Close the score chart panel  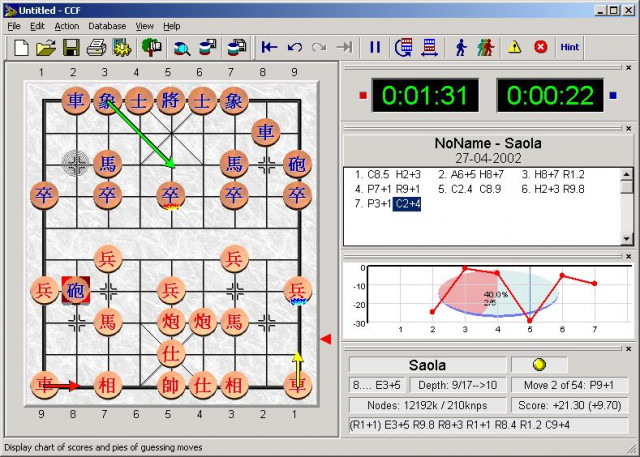[629, 256]
